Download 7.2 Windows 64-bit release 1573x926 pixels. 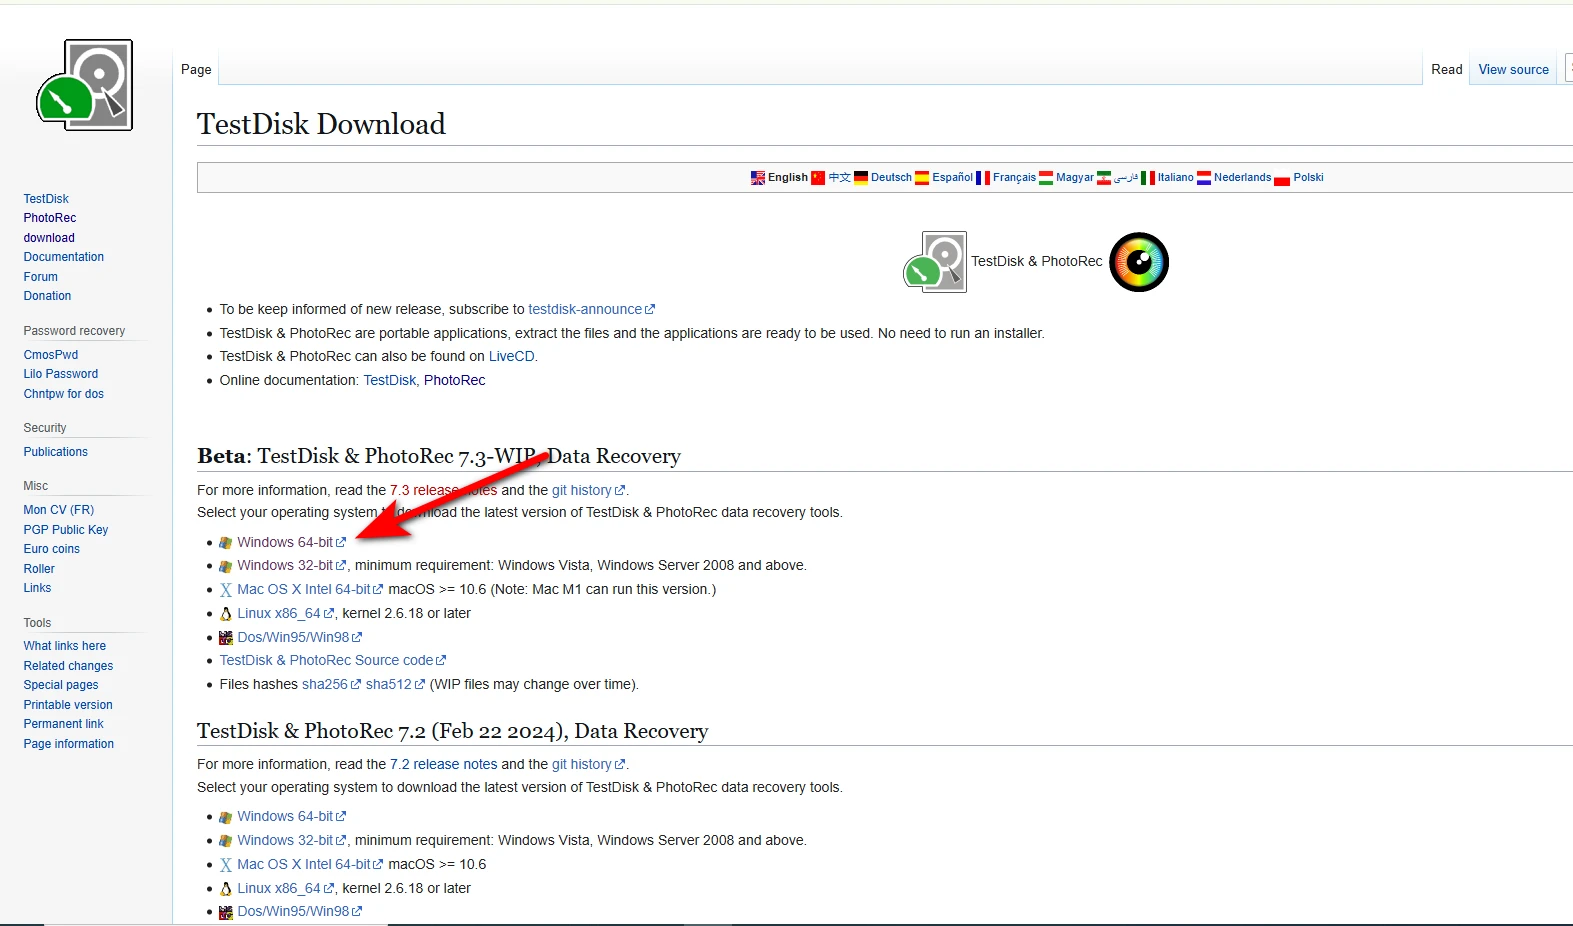point(291,816)
